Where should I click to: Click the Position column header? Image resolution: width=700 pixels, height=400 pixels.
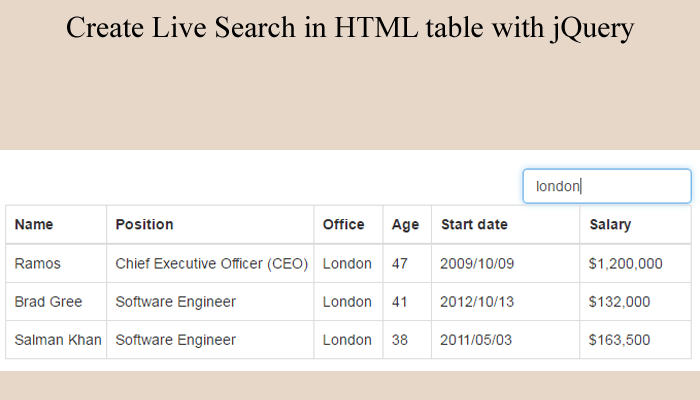pyautogui.click(x=144, y=225)
